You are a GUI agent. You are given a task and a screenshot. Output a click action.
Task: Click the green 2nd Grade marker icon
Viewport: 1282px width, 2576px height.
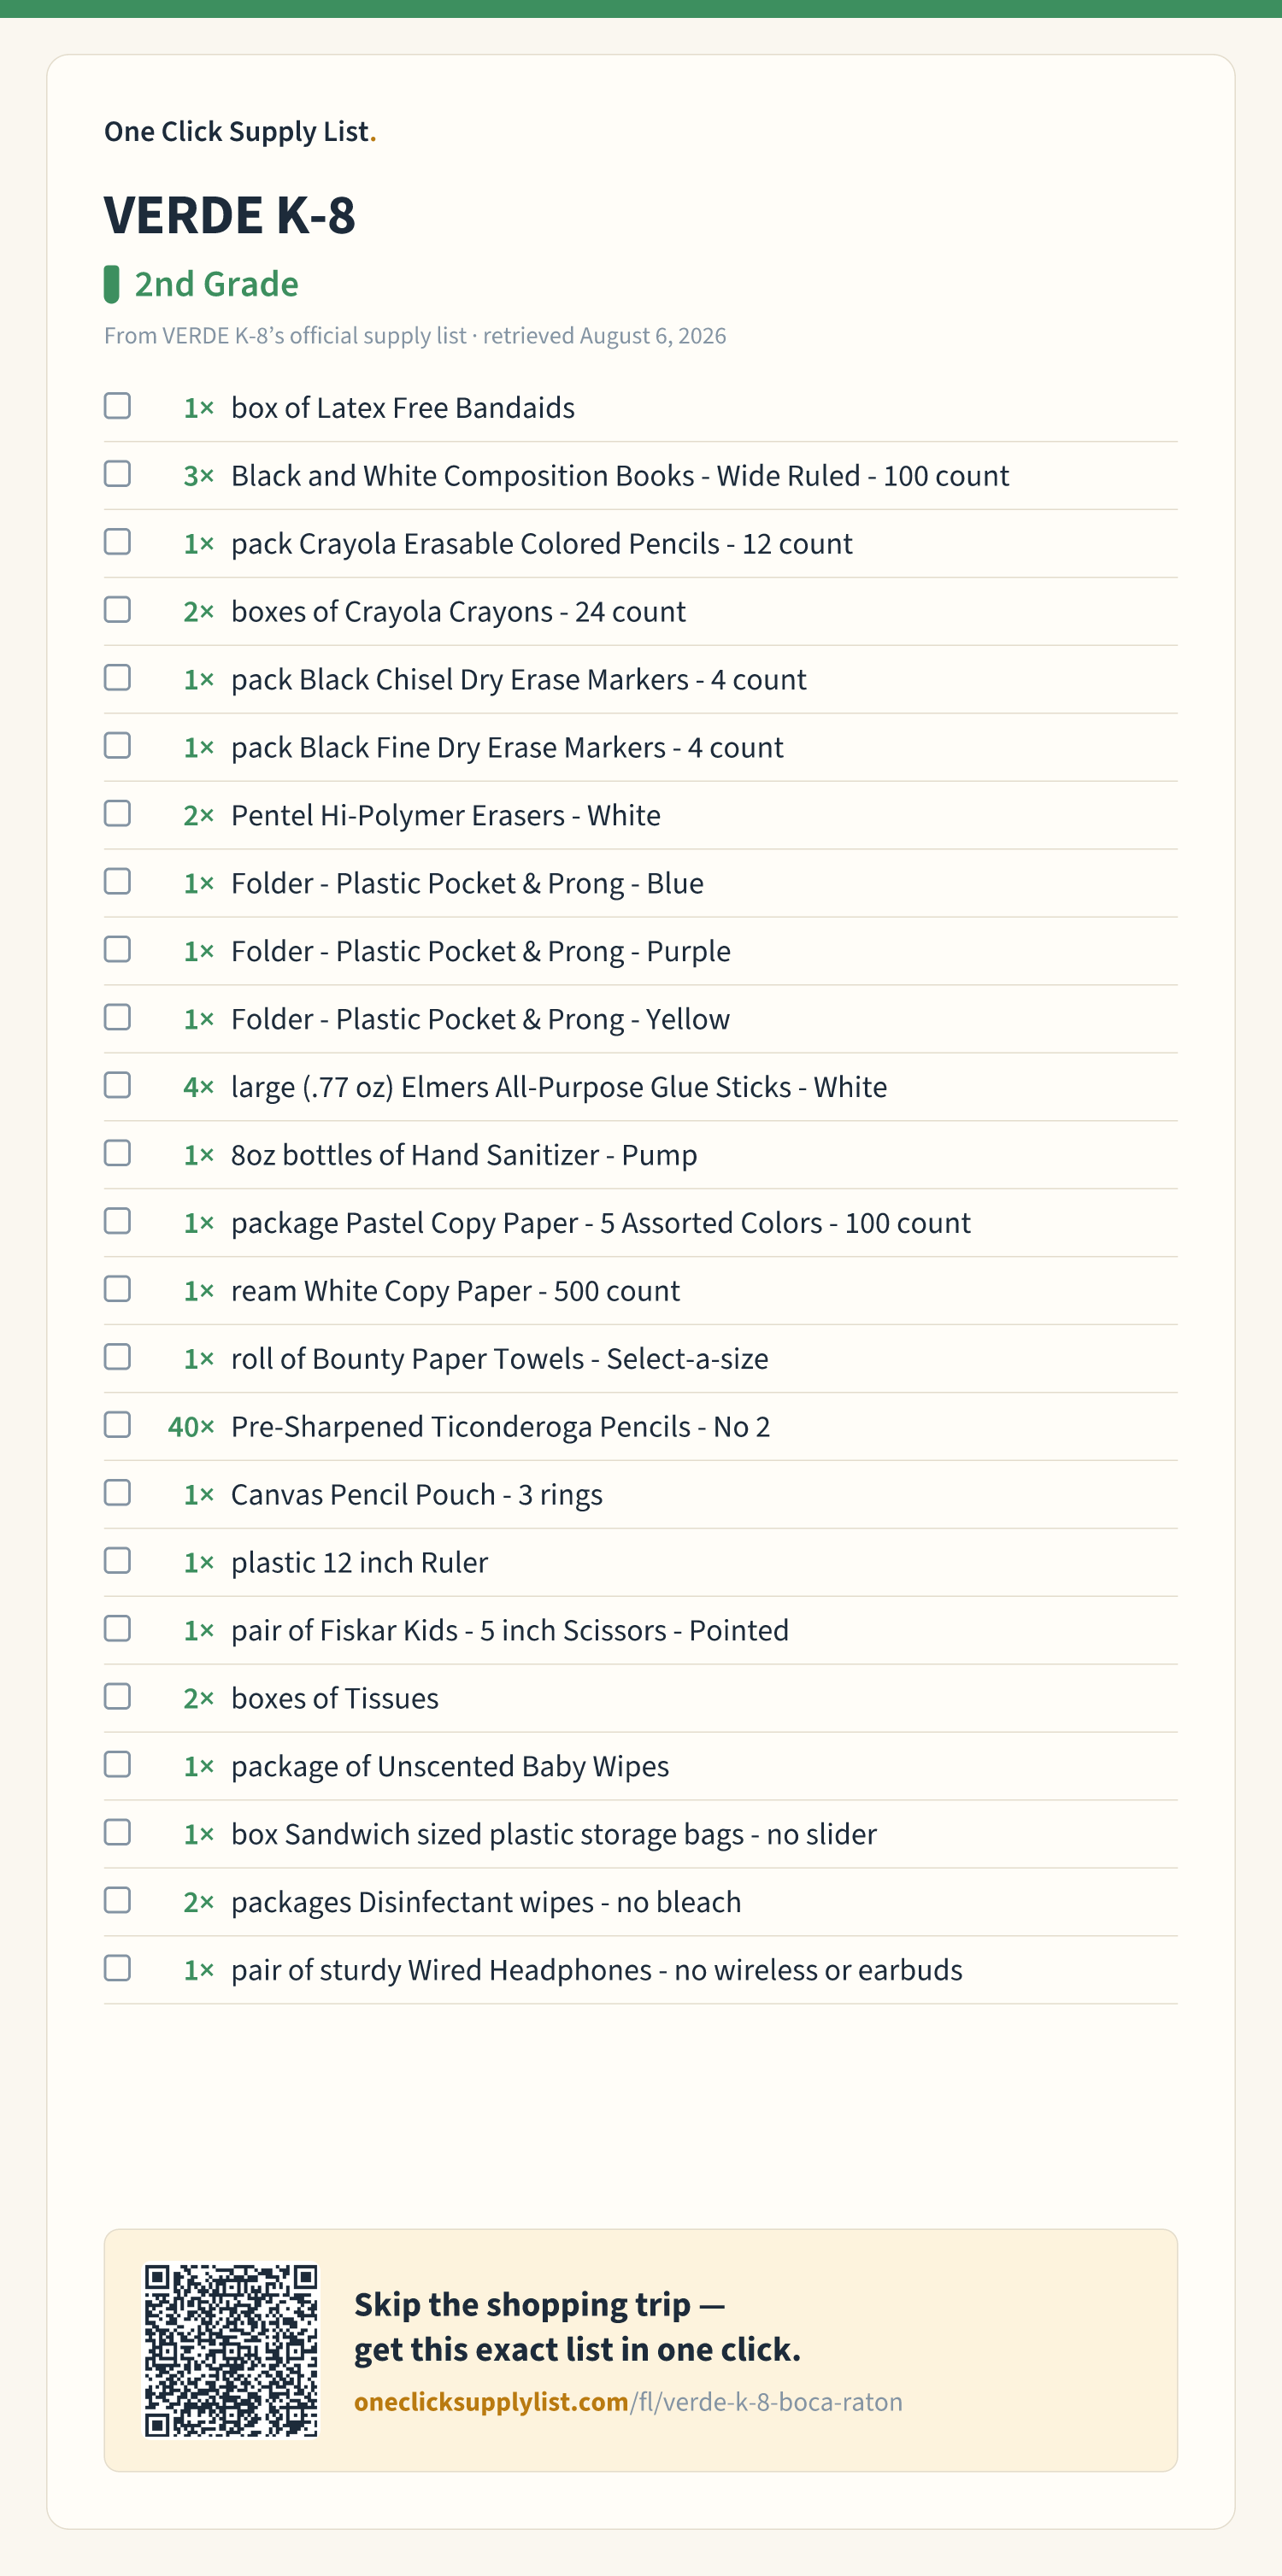coord(112,284)
